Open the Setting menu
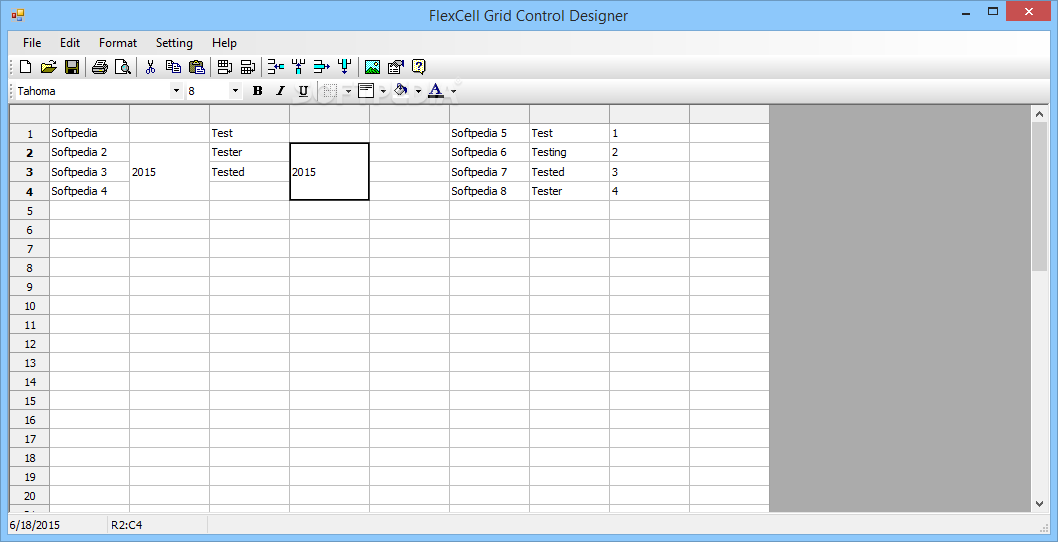Screen dimensions: 1058x542 174,43
